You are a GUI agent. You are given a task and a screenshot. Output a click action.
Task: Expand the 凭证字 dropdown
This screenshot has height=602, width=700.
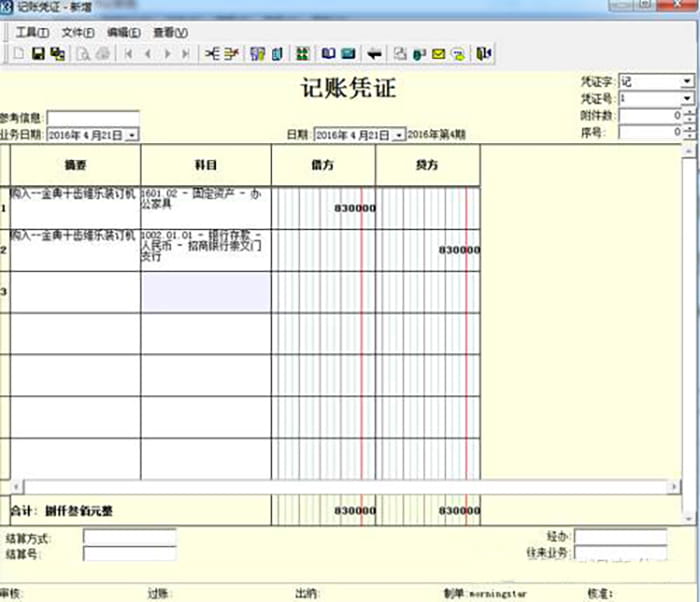(688, 81)
